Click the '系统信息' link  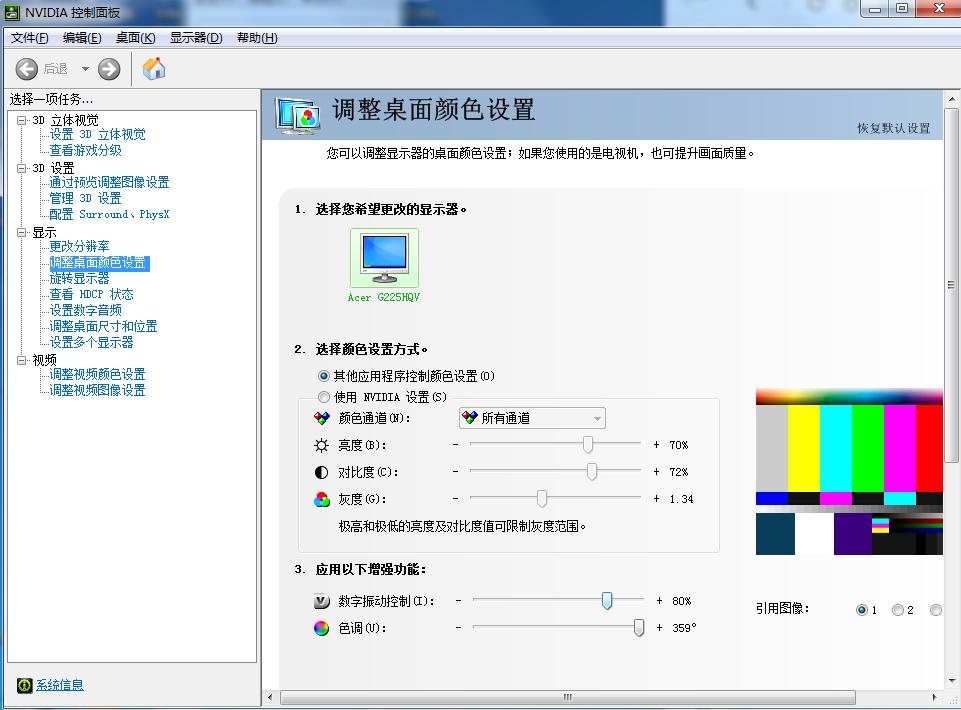(x=60, y=685)
